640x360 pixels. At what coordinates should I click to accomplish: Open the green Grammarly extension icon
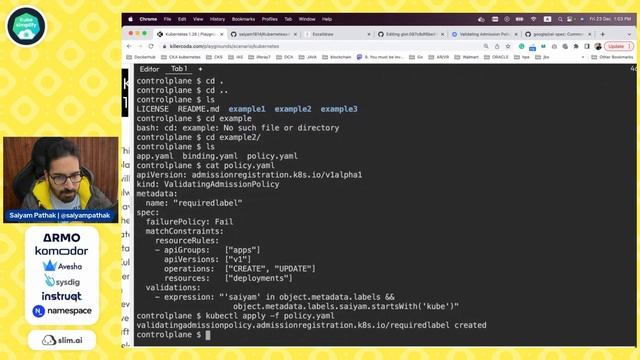pos(521,46)
